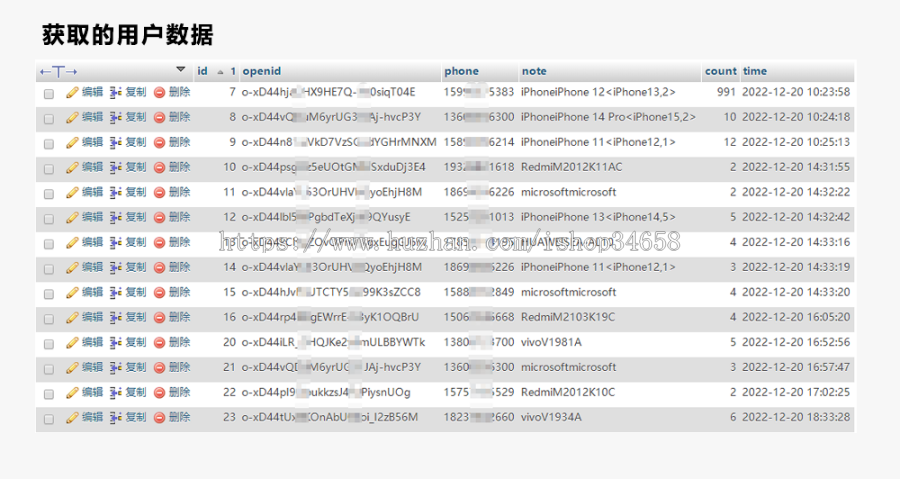Click the note cell "RedmiM2012K10C"
The width and height of the screenshot is (900, 479).
coord(568,392)
